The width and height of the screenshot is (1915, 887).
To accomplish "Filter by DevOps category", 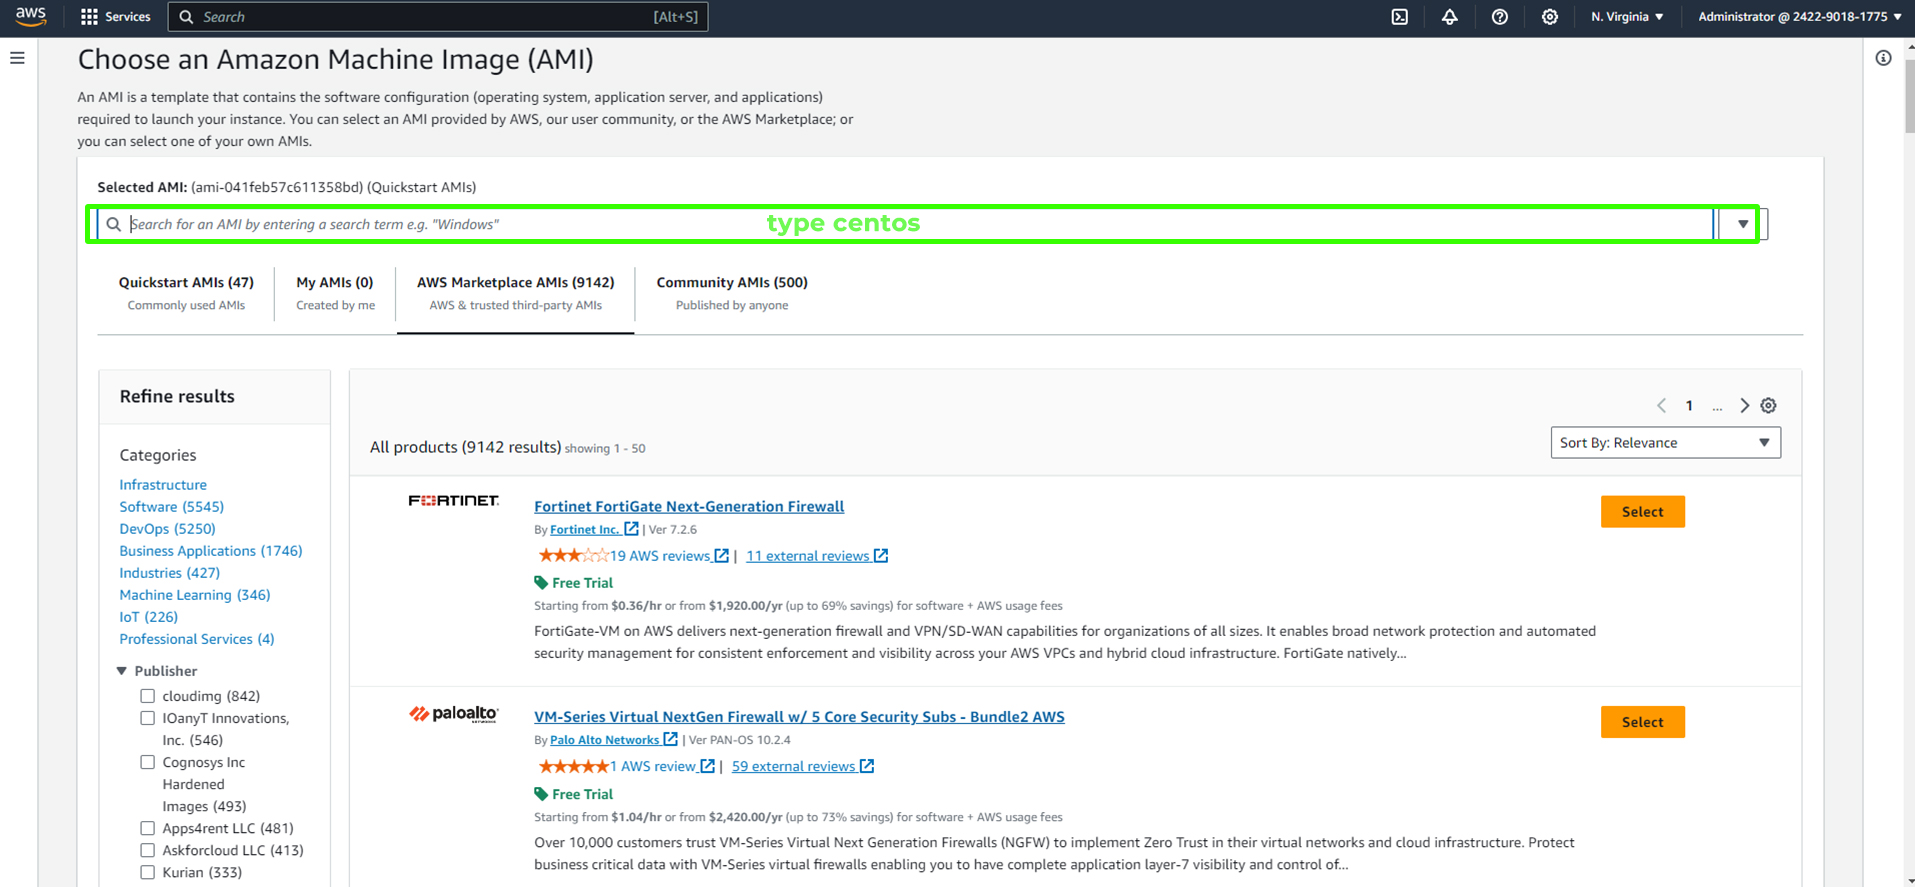I will coord(167,529).
